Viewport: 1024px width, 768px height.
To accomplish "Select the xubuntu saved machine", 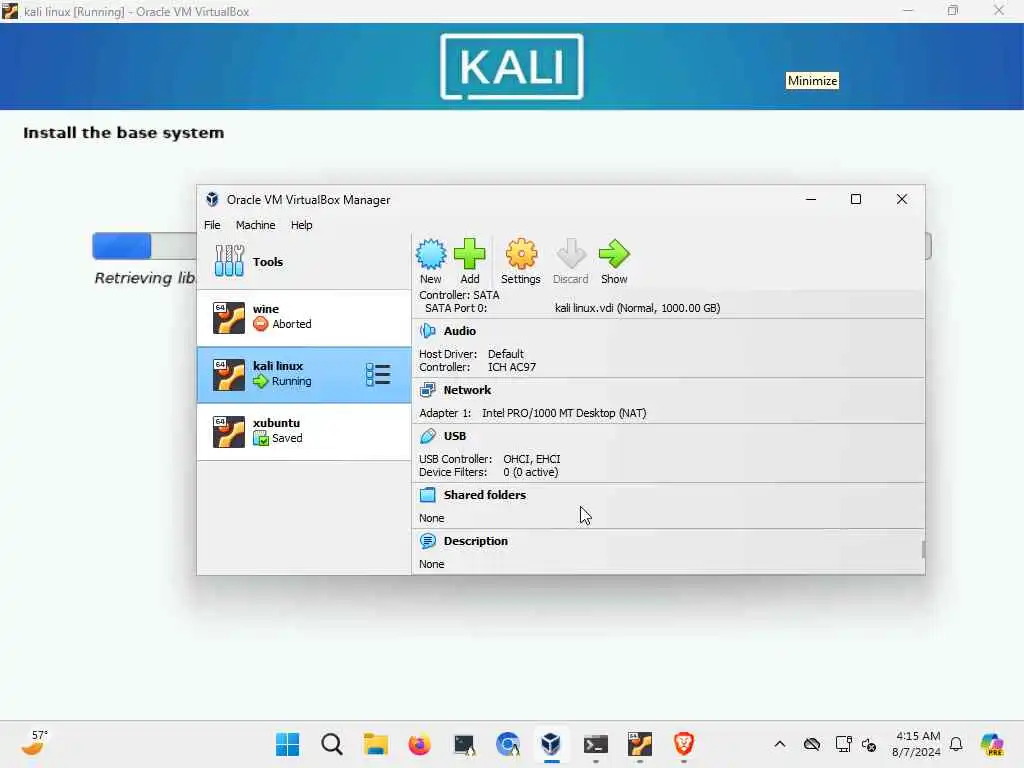I will 304,432.
